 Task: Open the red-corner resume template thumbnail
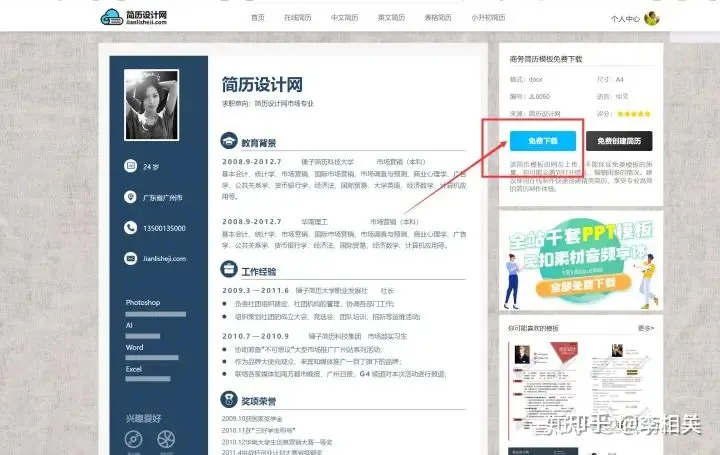tap(543, 391)
